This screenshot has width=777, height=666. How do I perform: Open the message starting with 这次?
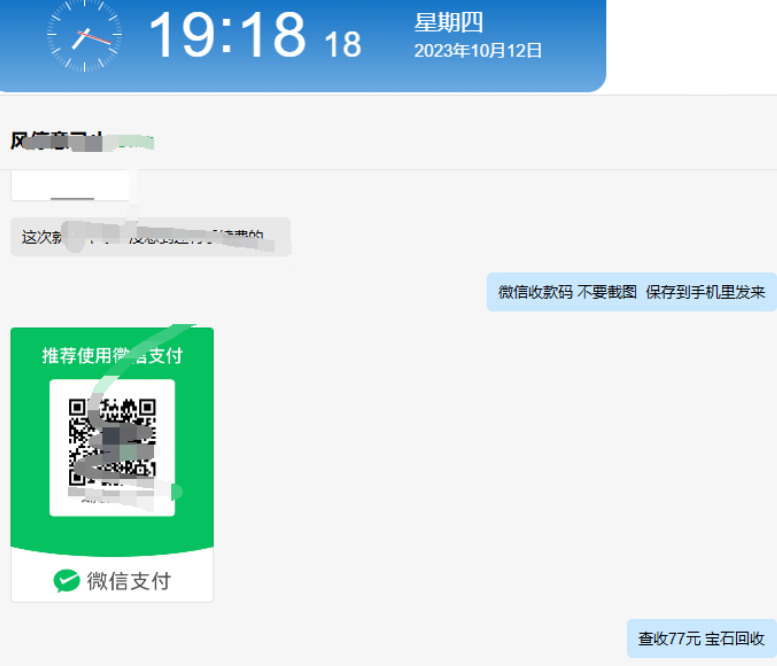[x=151, y=237]
